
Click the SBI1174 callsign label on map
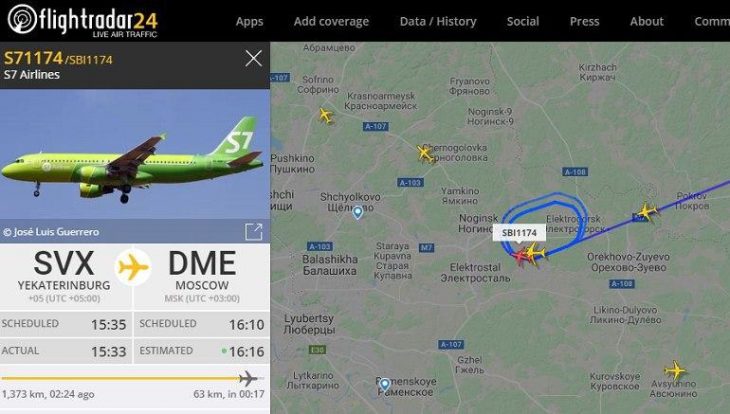click(519, 233)
